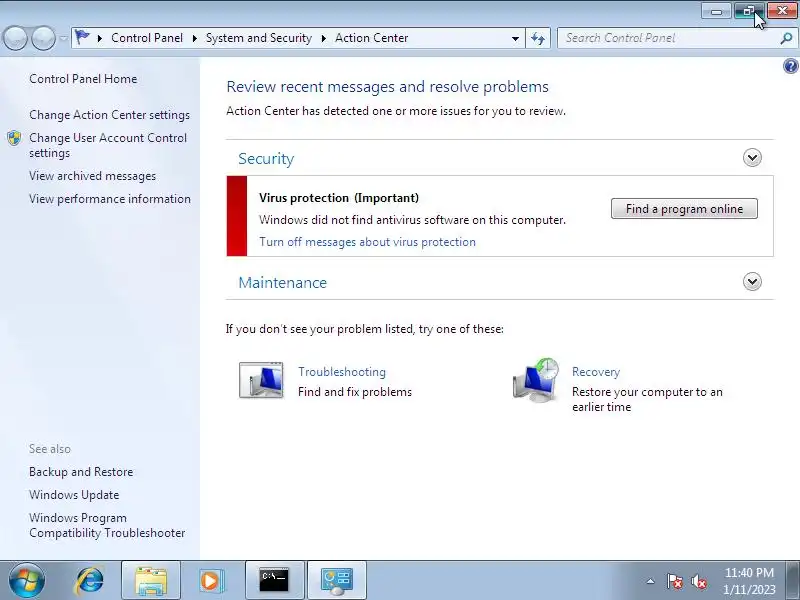Open Windows Program Compatibility Troubleshooter link
Image resolution: width=800 pixels, height=600 pixels.
(x=107, y=525)
